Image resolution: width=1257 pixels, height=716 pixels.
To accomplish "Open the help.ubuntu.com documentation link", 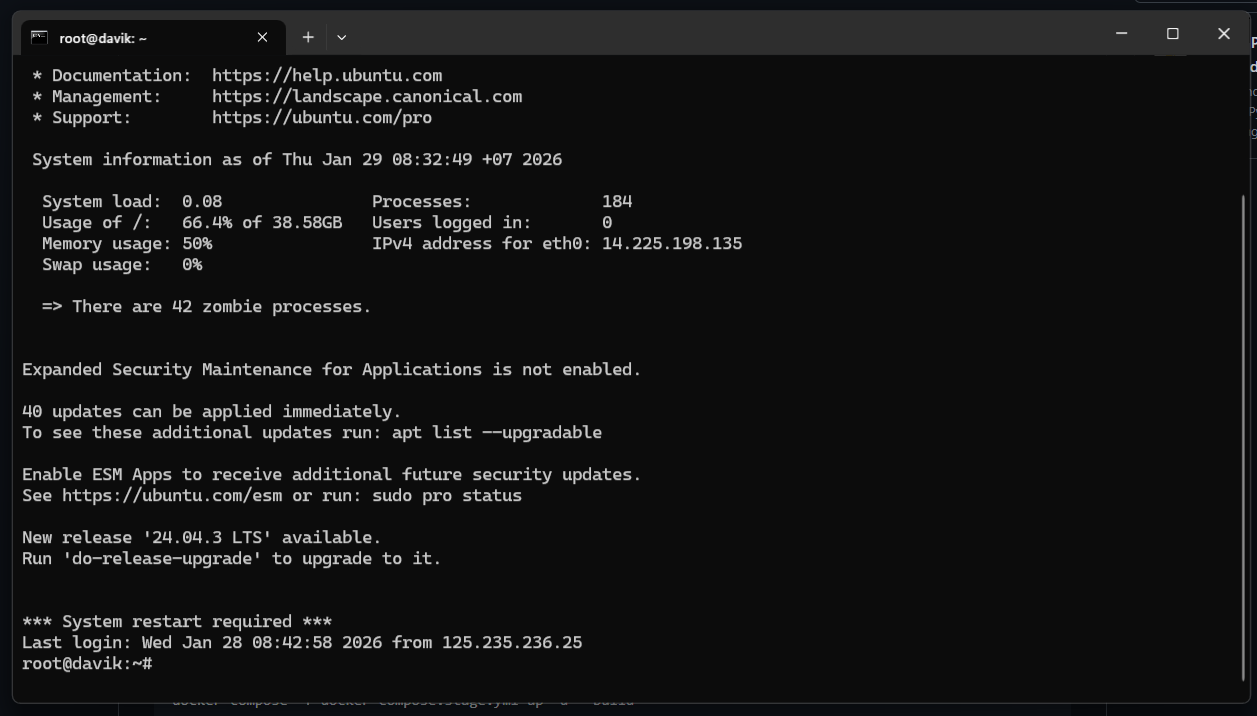I will pyautogui.click(x=326, y=76).
